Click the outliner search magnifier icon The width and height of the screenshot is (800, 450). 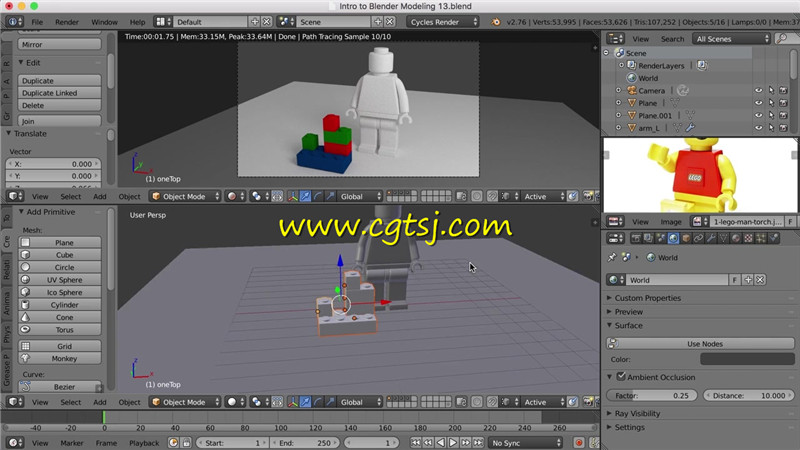coord(781,39)
